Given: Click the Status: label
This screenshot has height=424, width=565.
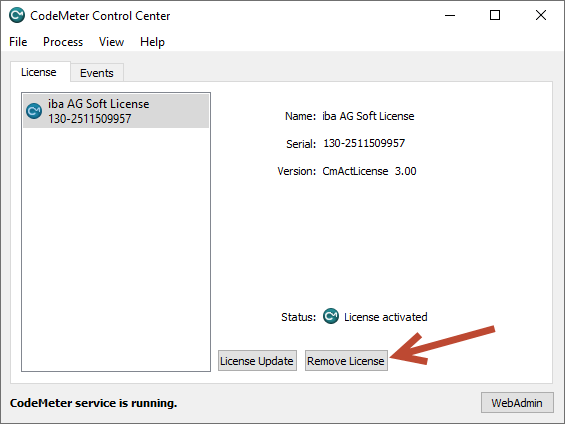Looking at the screenshot, I should [x=298, y=317].
